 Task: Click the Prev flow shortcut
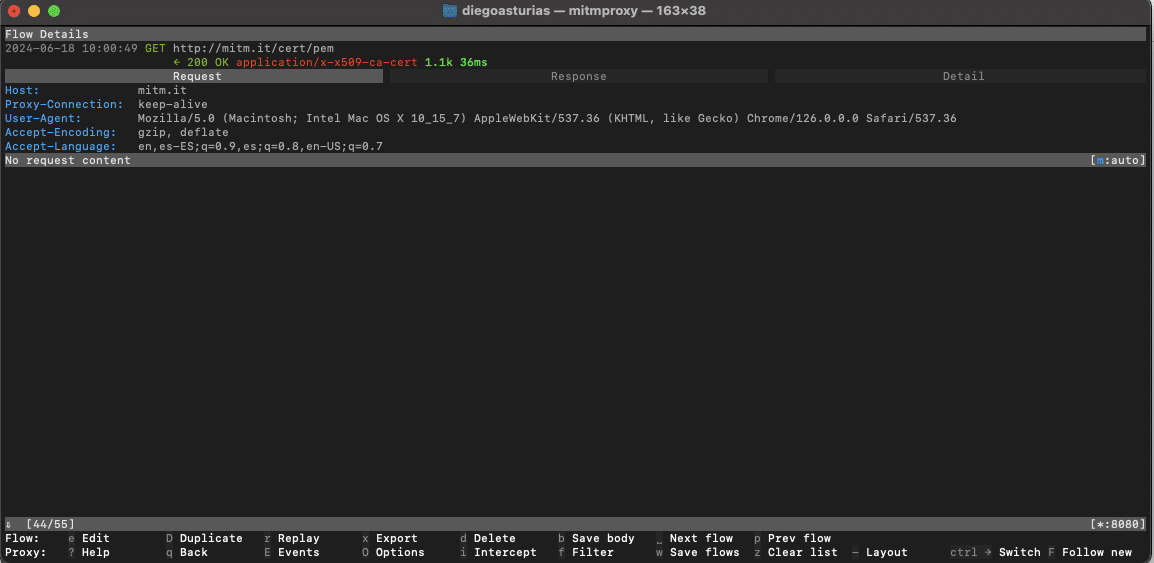[x=792, y=538]
